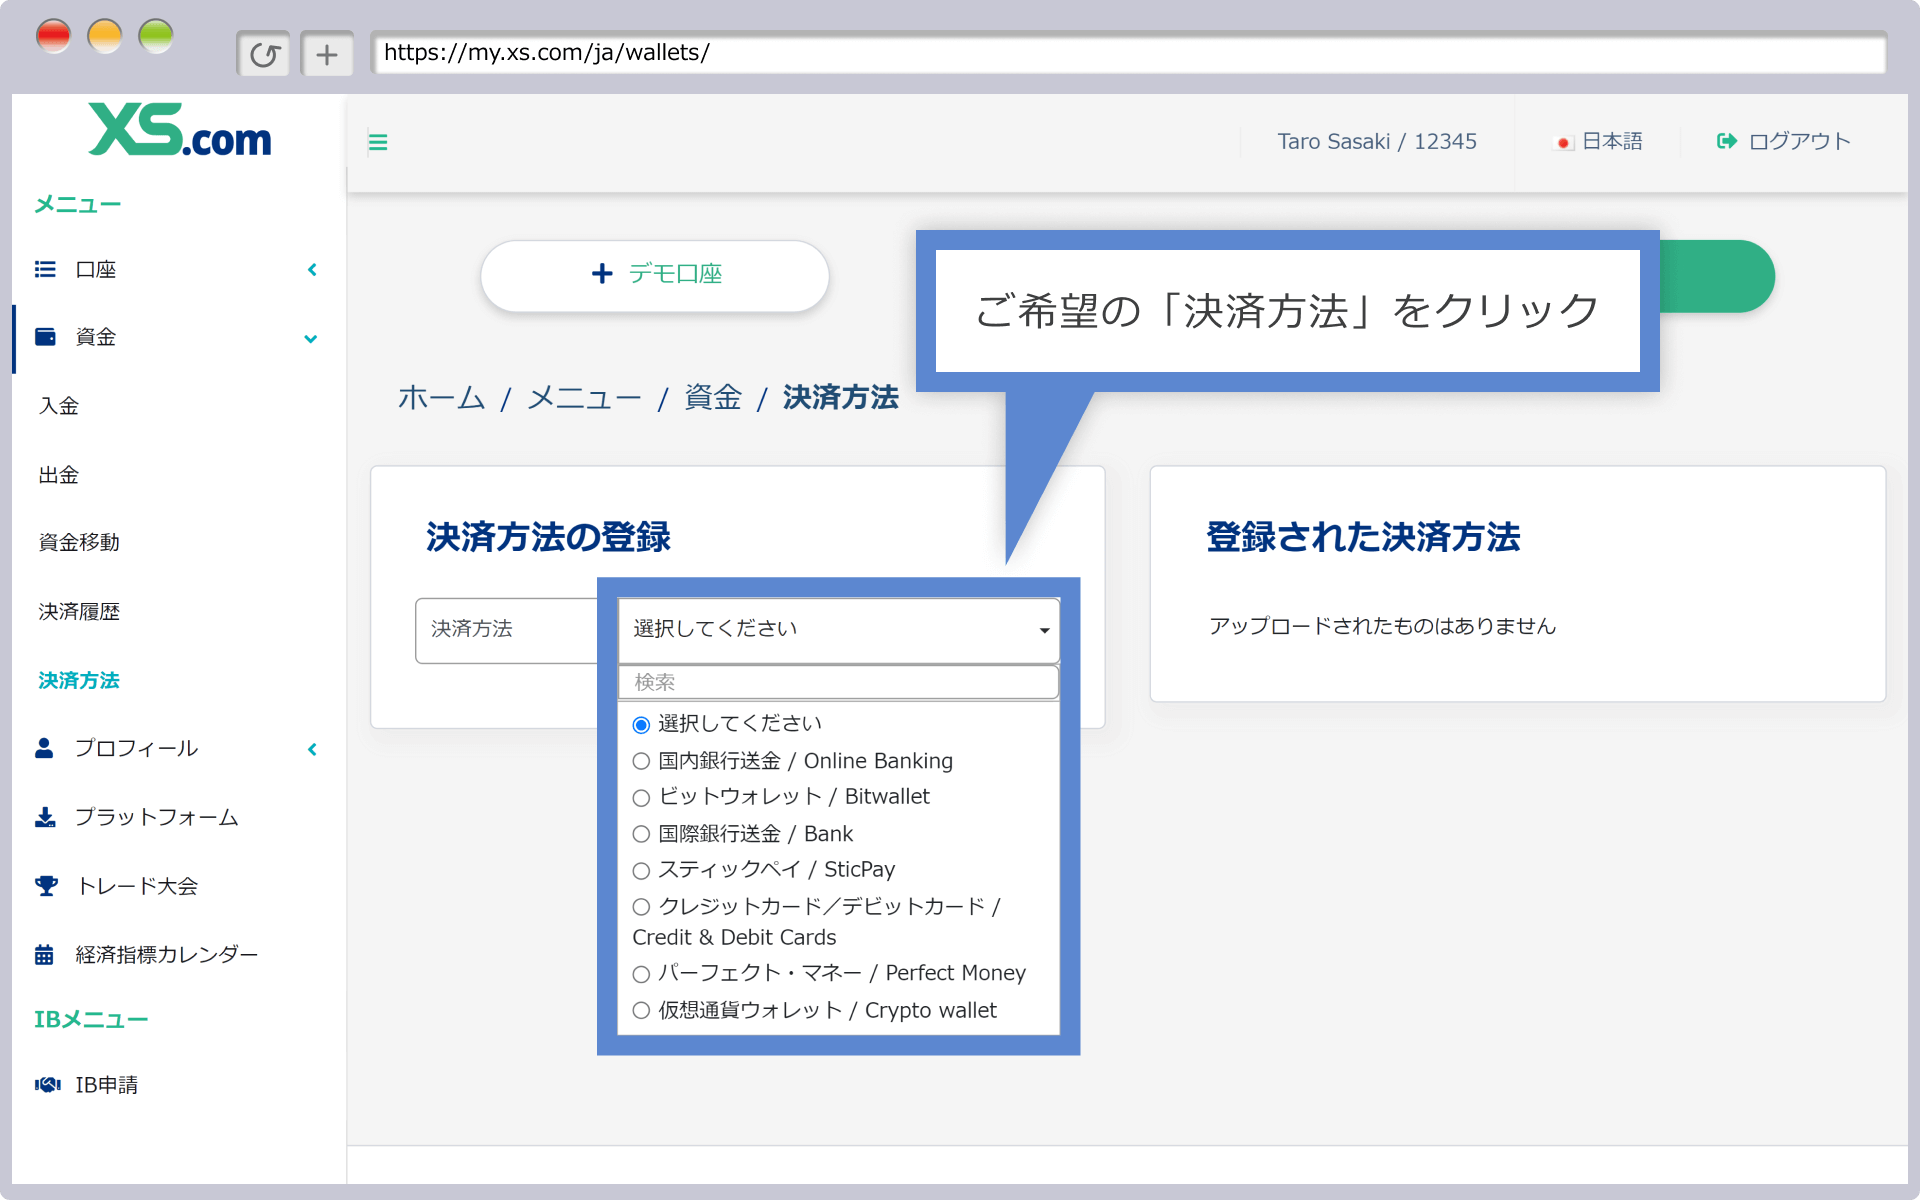Screen dimensions: 1920x1200
Task: Click the plus icon in デモ口座 button
Action: pos(602,274)
